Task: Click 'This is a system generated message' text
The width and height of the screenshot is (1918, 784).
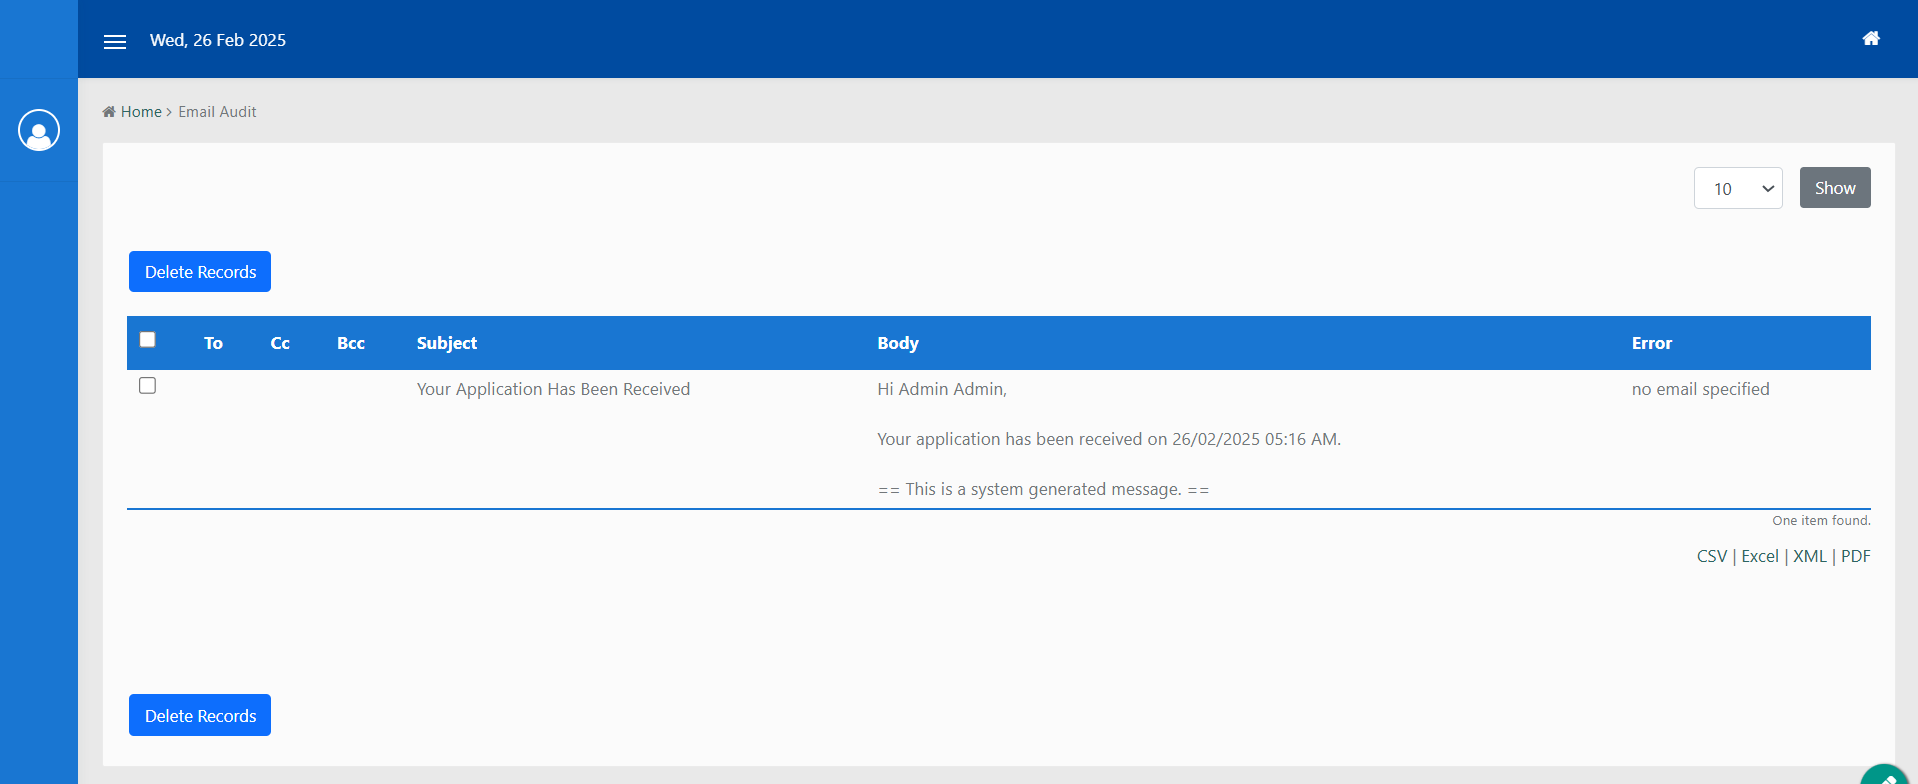Action: [1043, 489]
